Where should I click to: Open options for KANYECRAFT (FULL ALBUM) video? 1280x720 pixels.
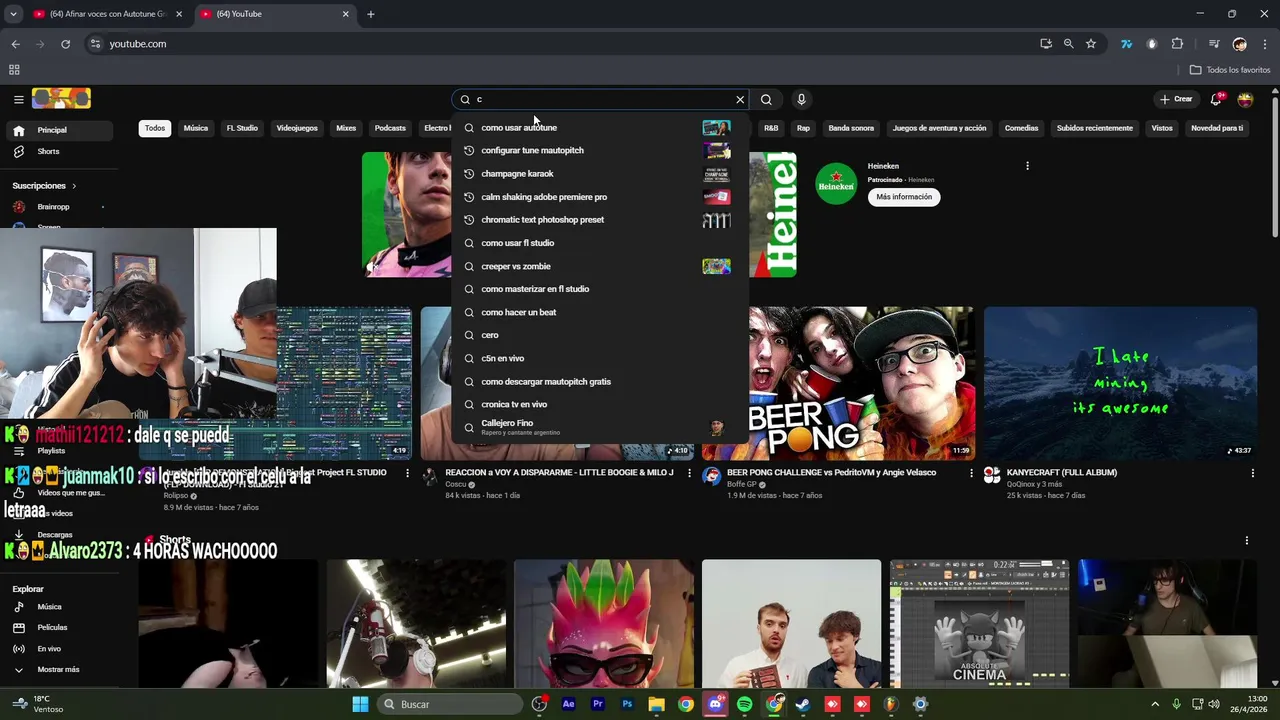(x=1253, y=473)
